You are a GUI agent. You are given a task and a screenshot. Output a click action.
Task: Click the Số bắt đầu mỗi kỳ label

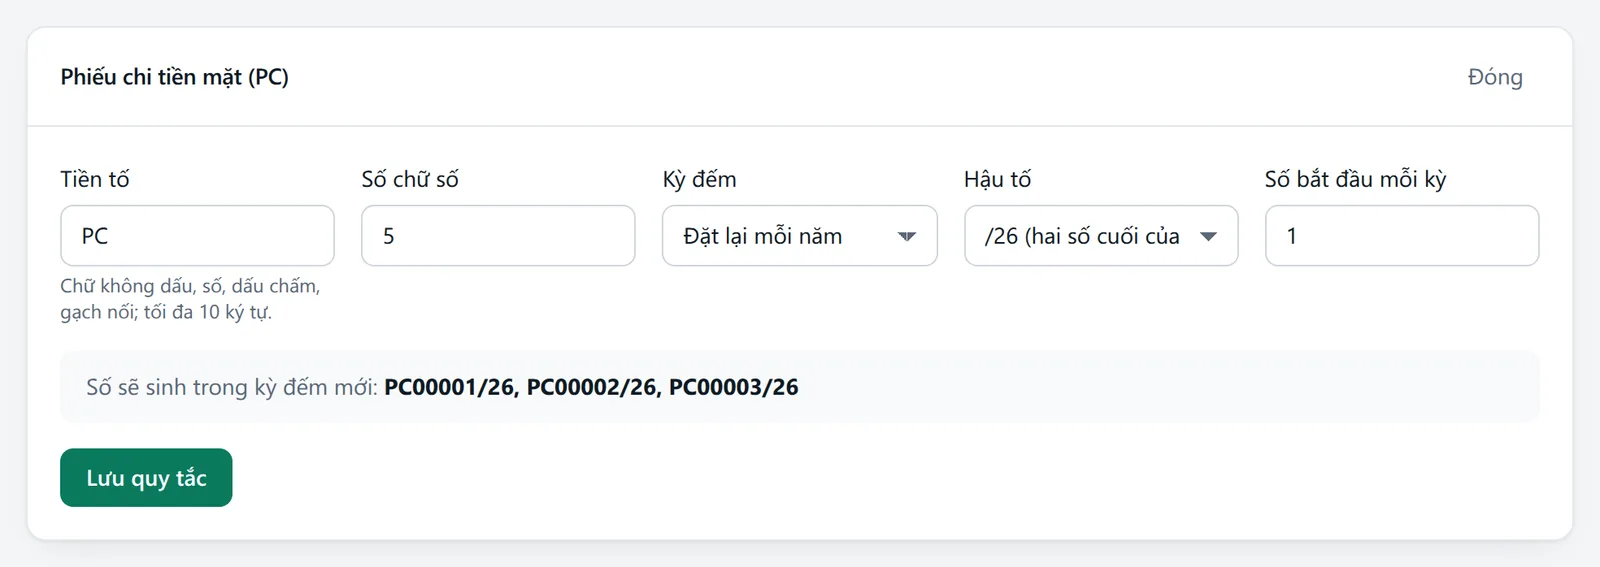1355,179
